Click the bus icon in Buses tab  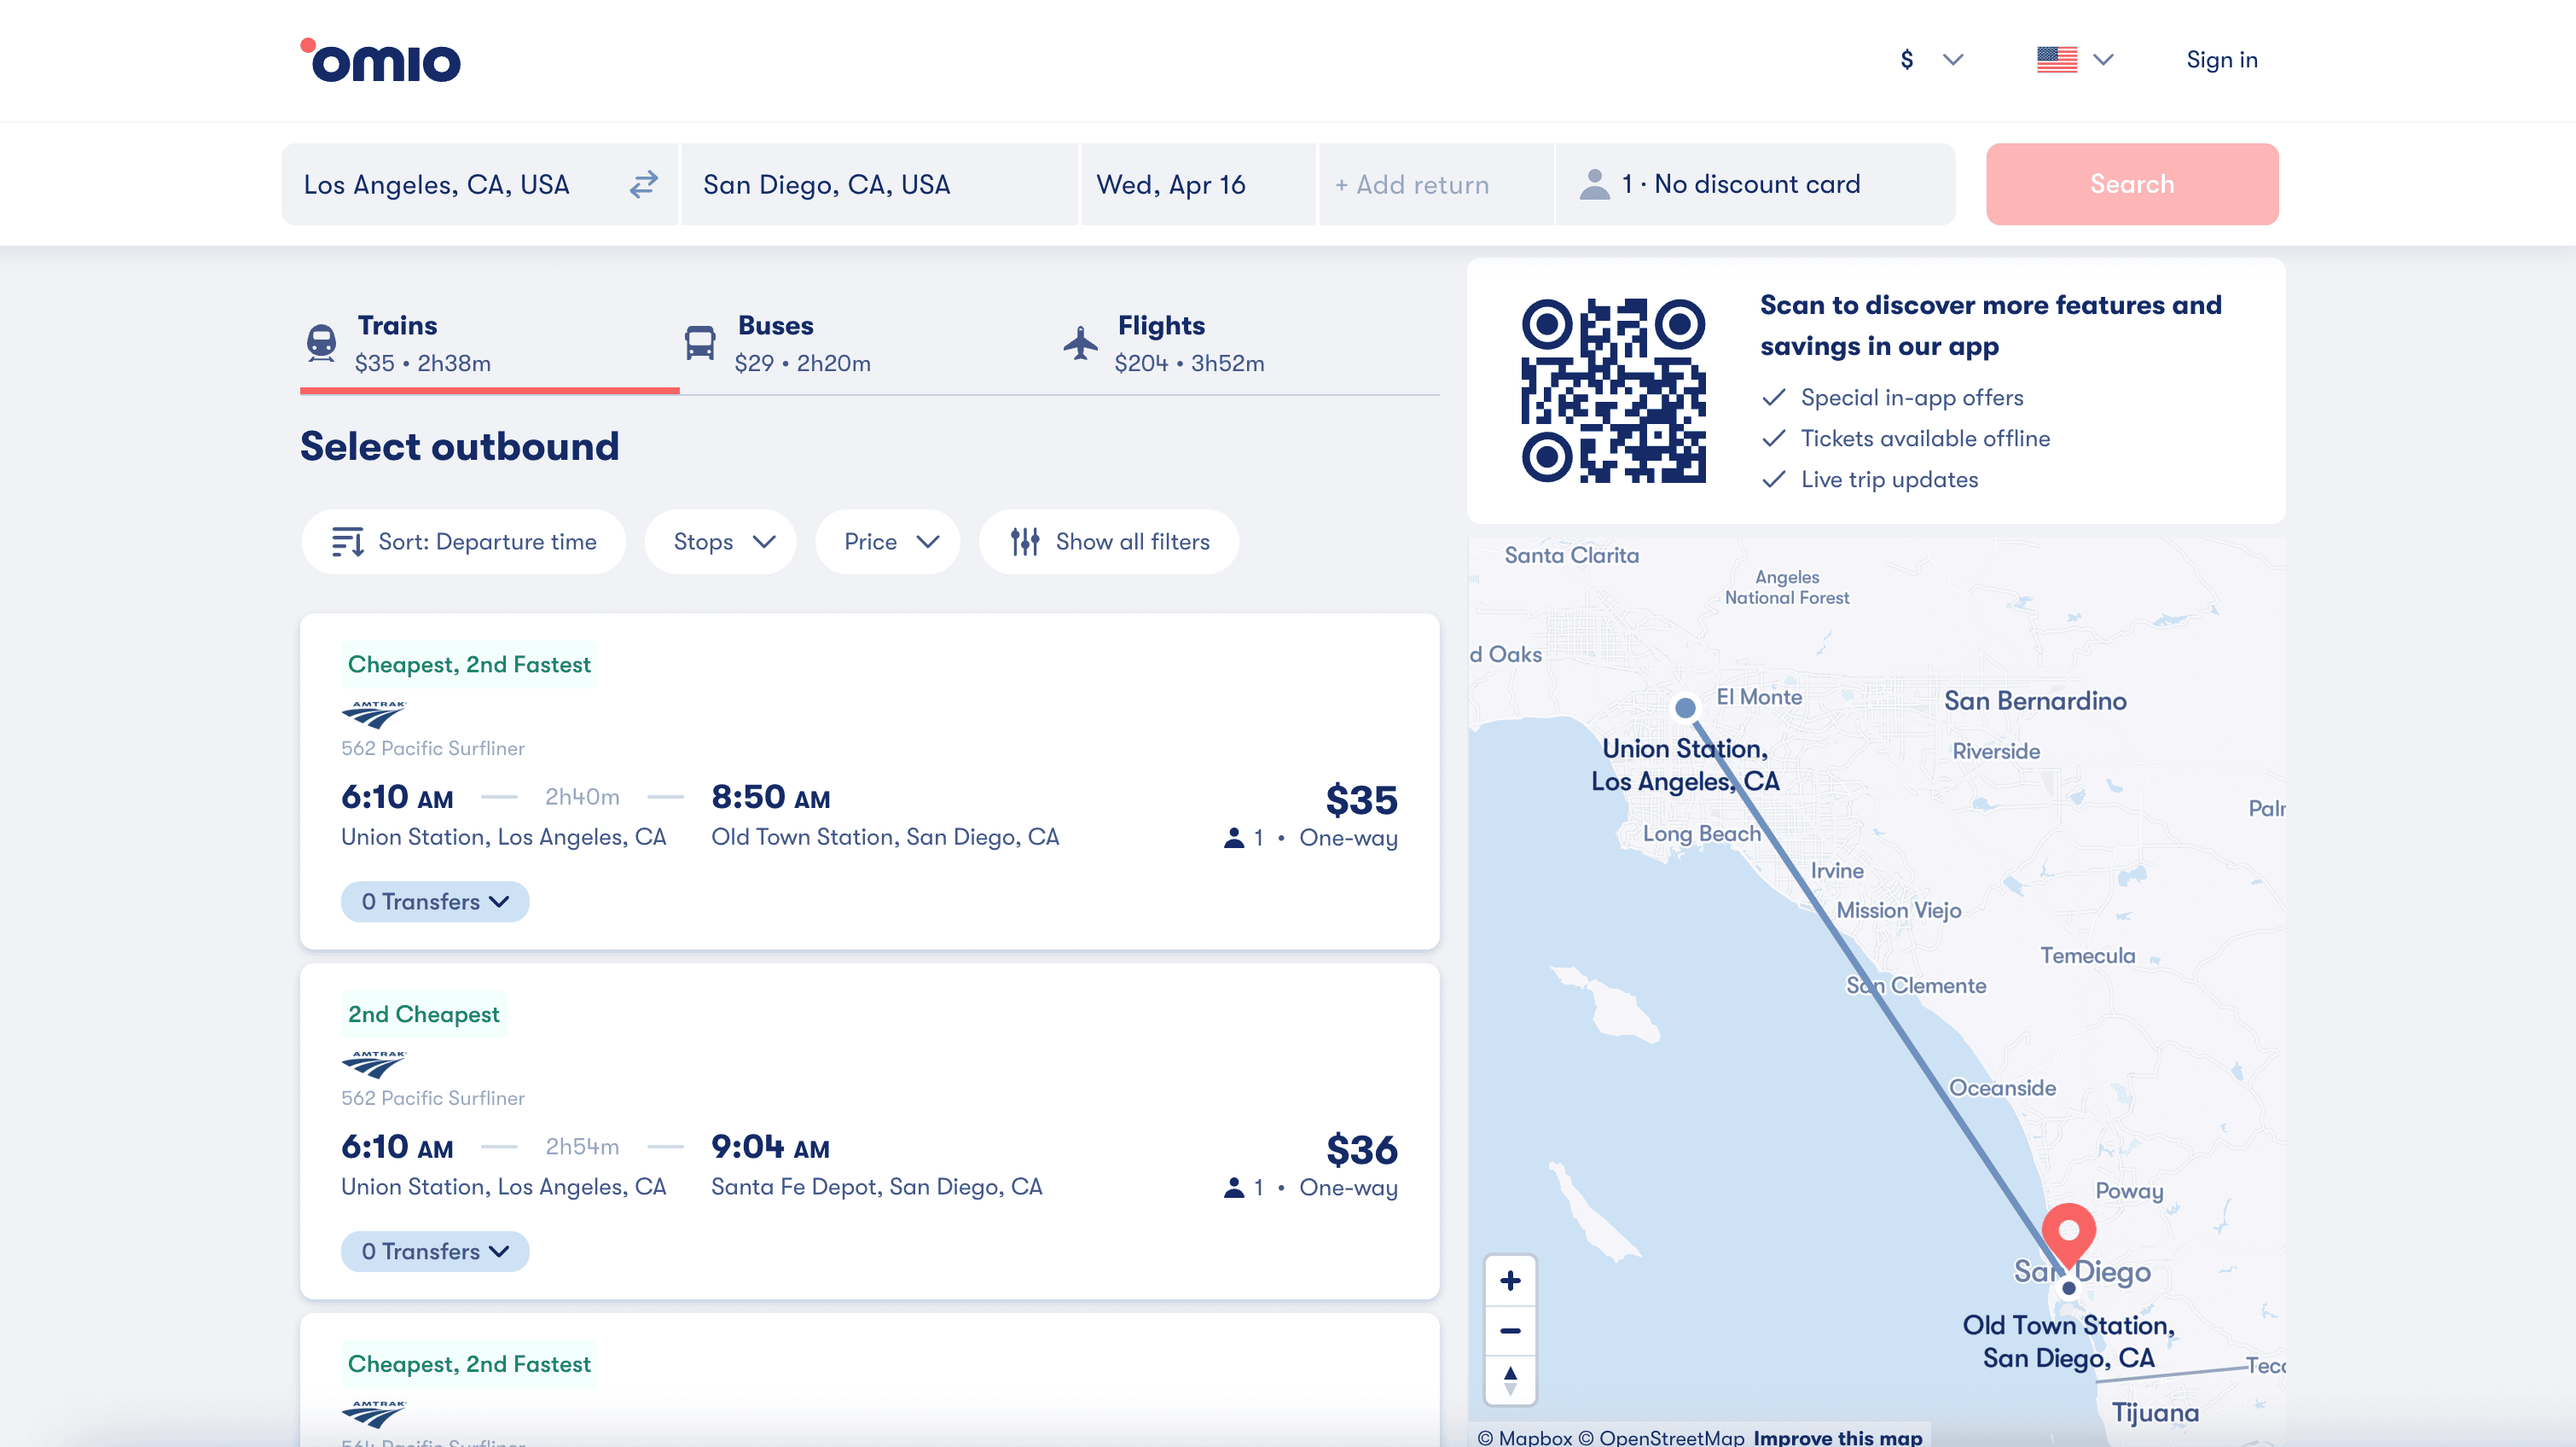(700, 343)
